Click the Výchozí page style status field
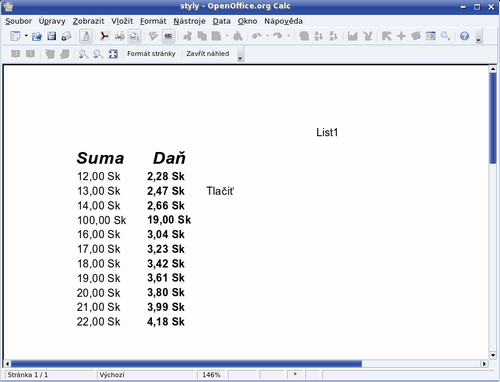500x382 pixels. click(x=145, y=375)
